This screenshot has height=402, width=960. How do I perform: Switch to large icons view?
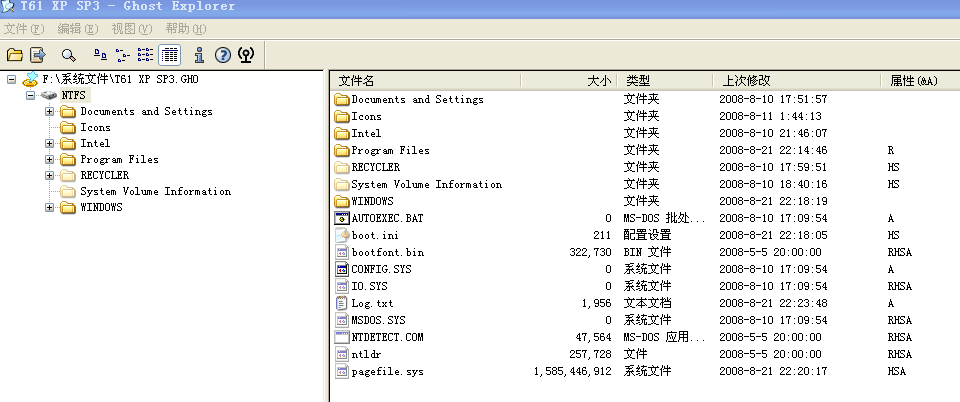[x=100, y=55]
